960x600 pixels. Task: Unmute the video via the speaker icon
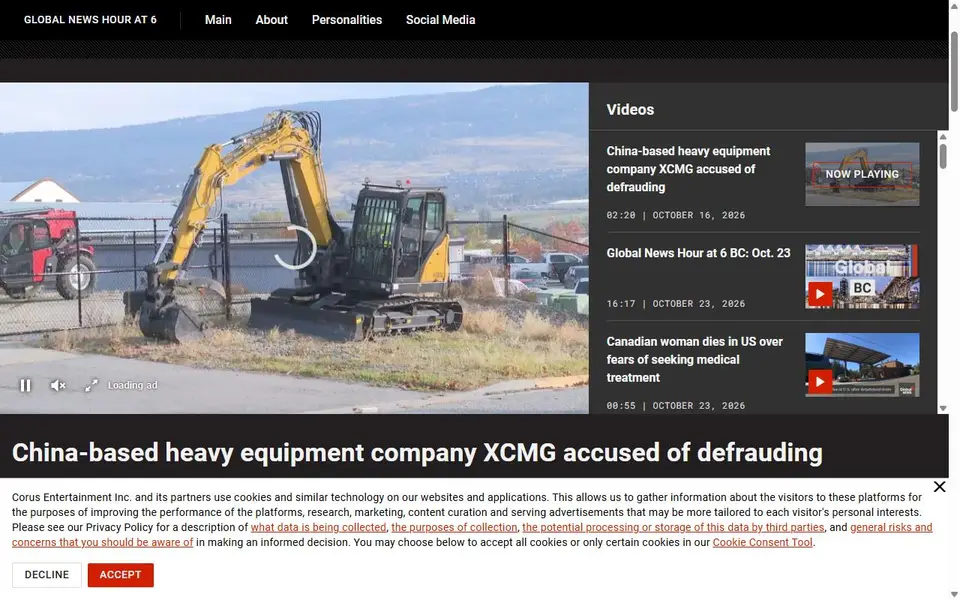point(58,386)
